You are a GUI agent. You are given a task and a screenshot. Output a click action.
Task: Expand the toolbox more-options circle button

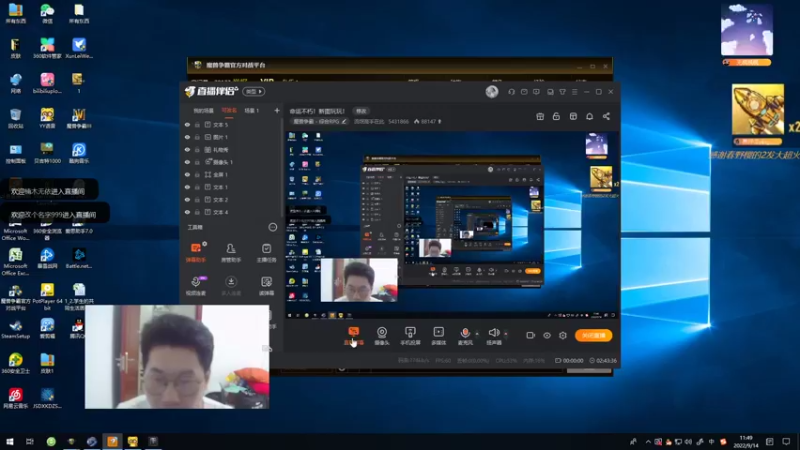point(273,227)
